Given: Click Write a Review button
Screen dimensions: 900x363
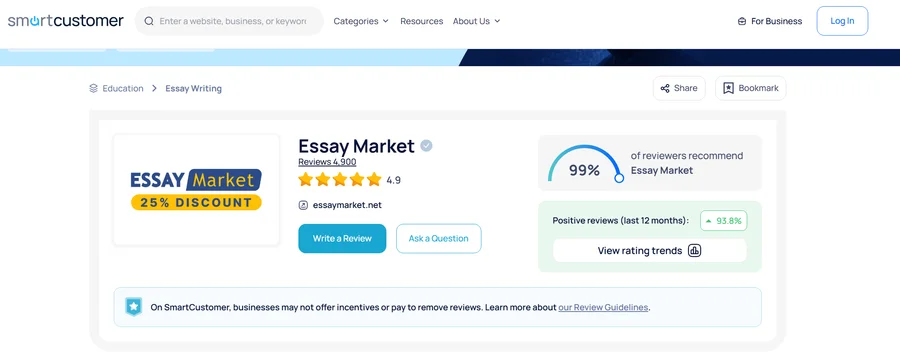Looking at the screenshot, I should [342, 238].
